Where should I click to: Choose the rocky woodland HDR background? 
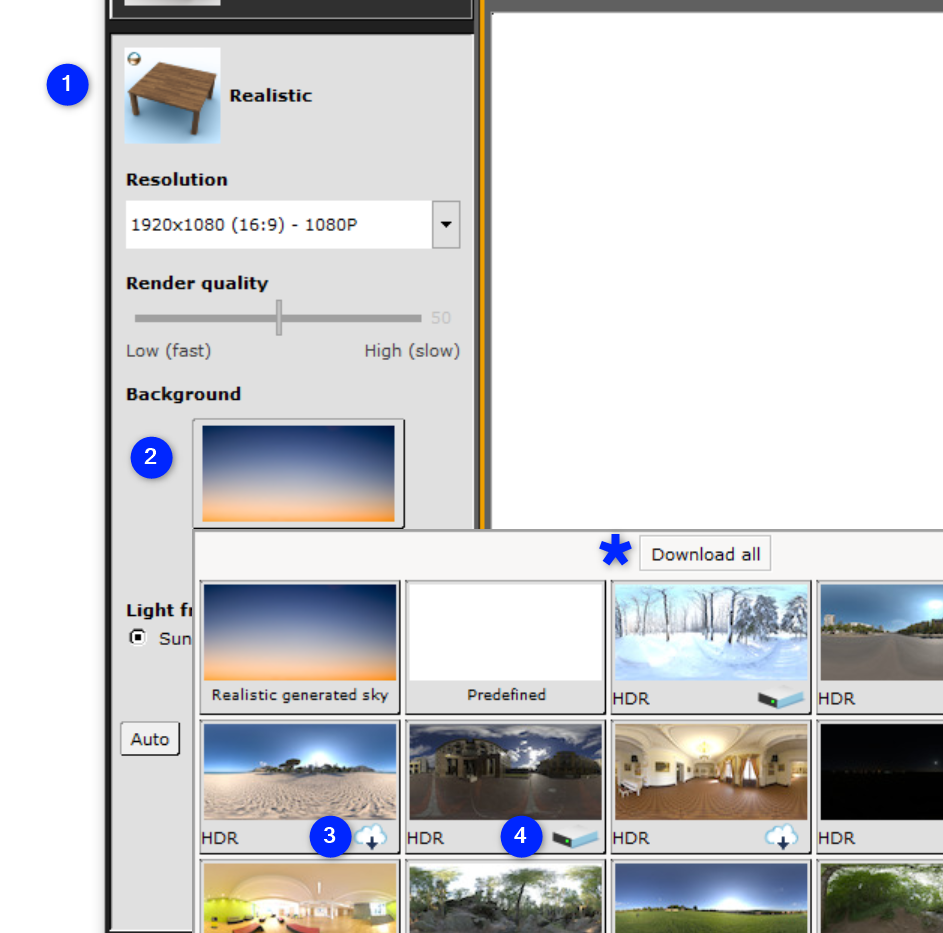pyautogui.click(x=505, y=898)
